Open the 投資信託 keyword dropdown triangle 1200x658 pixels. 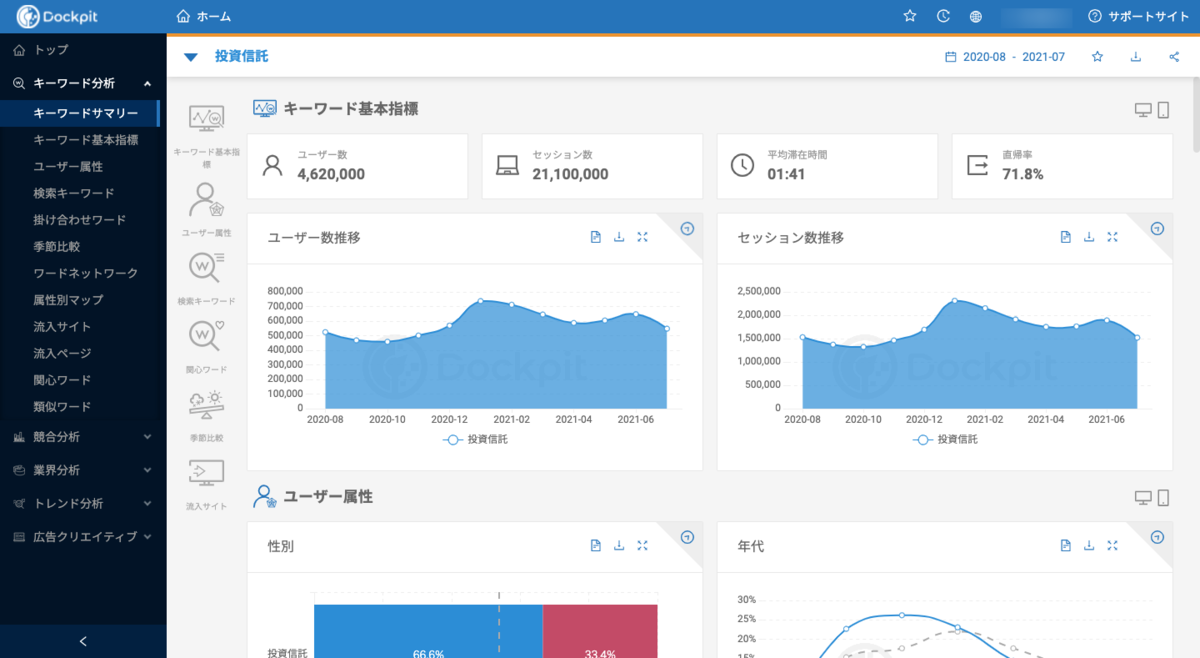point(191,57)
